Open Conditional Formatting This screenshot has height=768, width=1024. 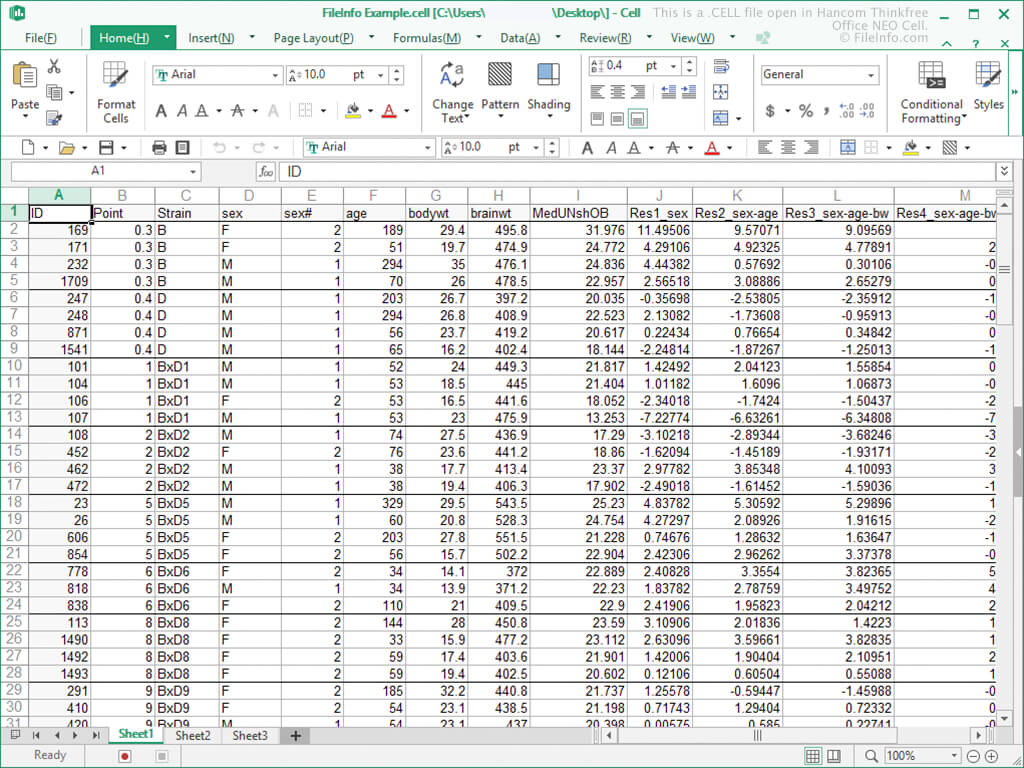point(931,93)
